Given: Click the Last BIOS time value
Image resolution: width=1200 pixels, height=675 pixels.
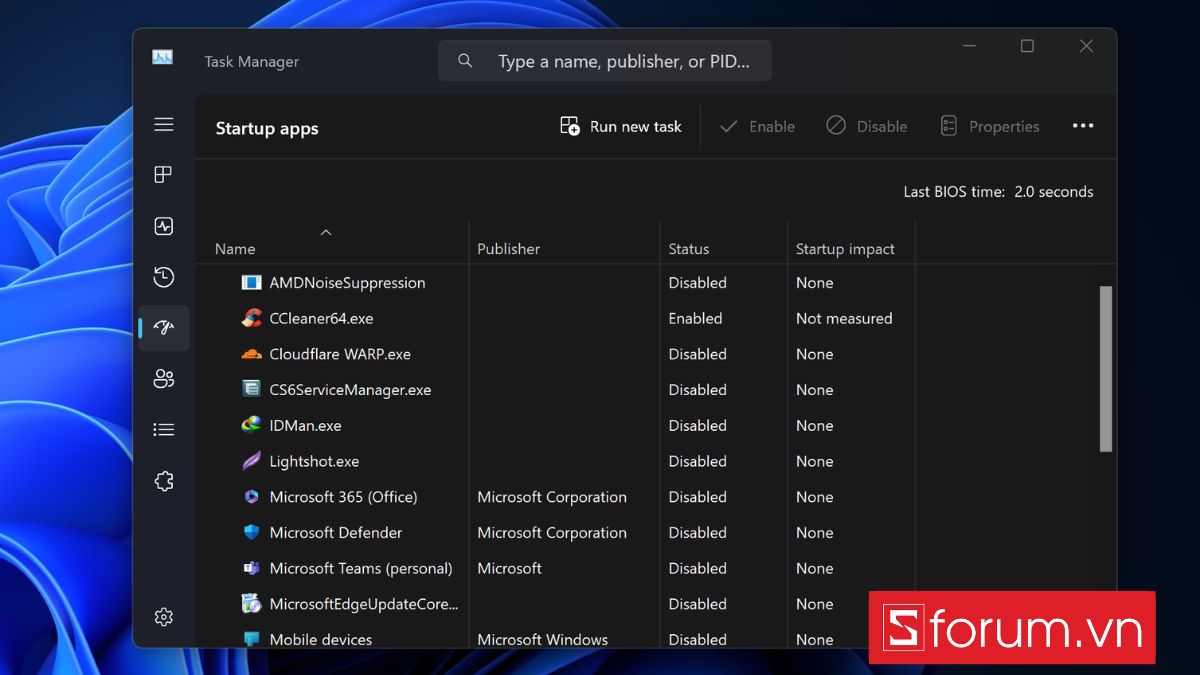Looking at the screenshot, I should 1054,192.
